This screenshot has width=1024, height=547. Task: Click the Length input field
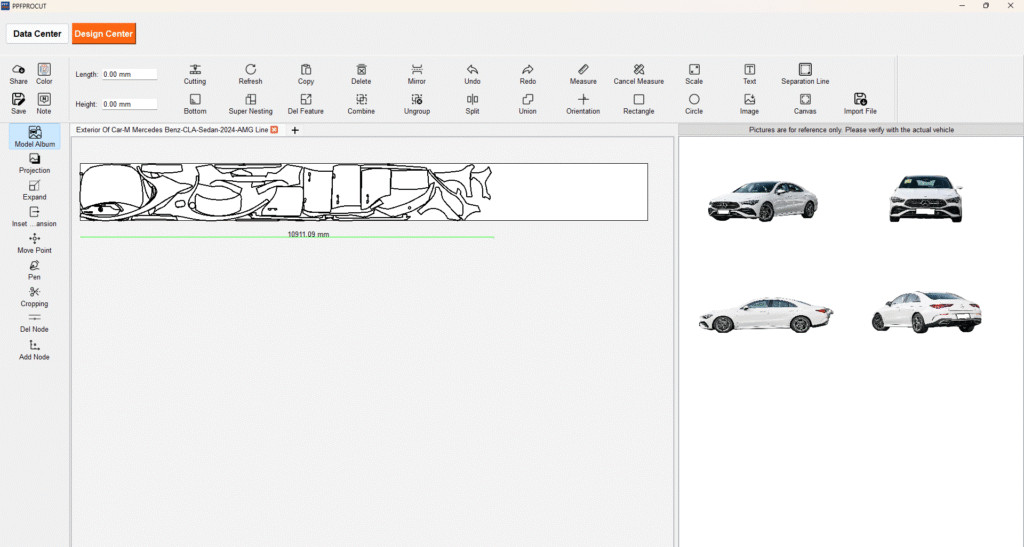[130, 74]
